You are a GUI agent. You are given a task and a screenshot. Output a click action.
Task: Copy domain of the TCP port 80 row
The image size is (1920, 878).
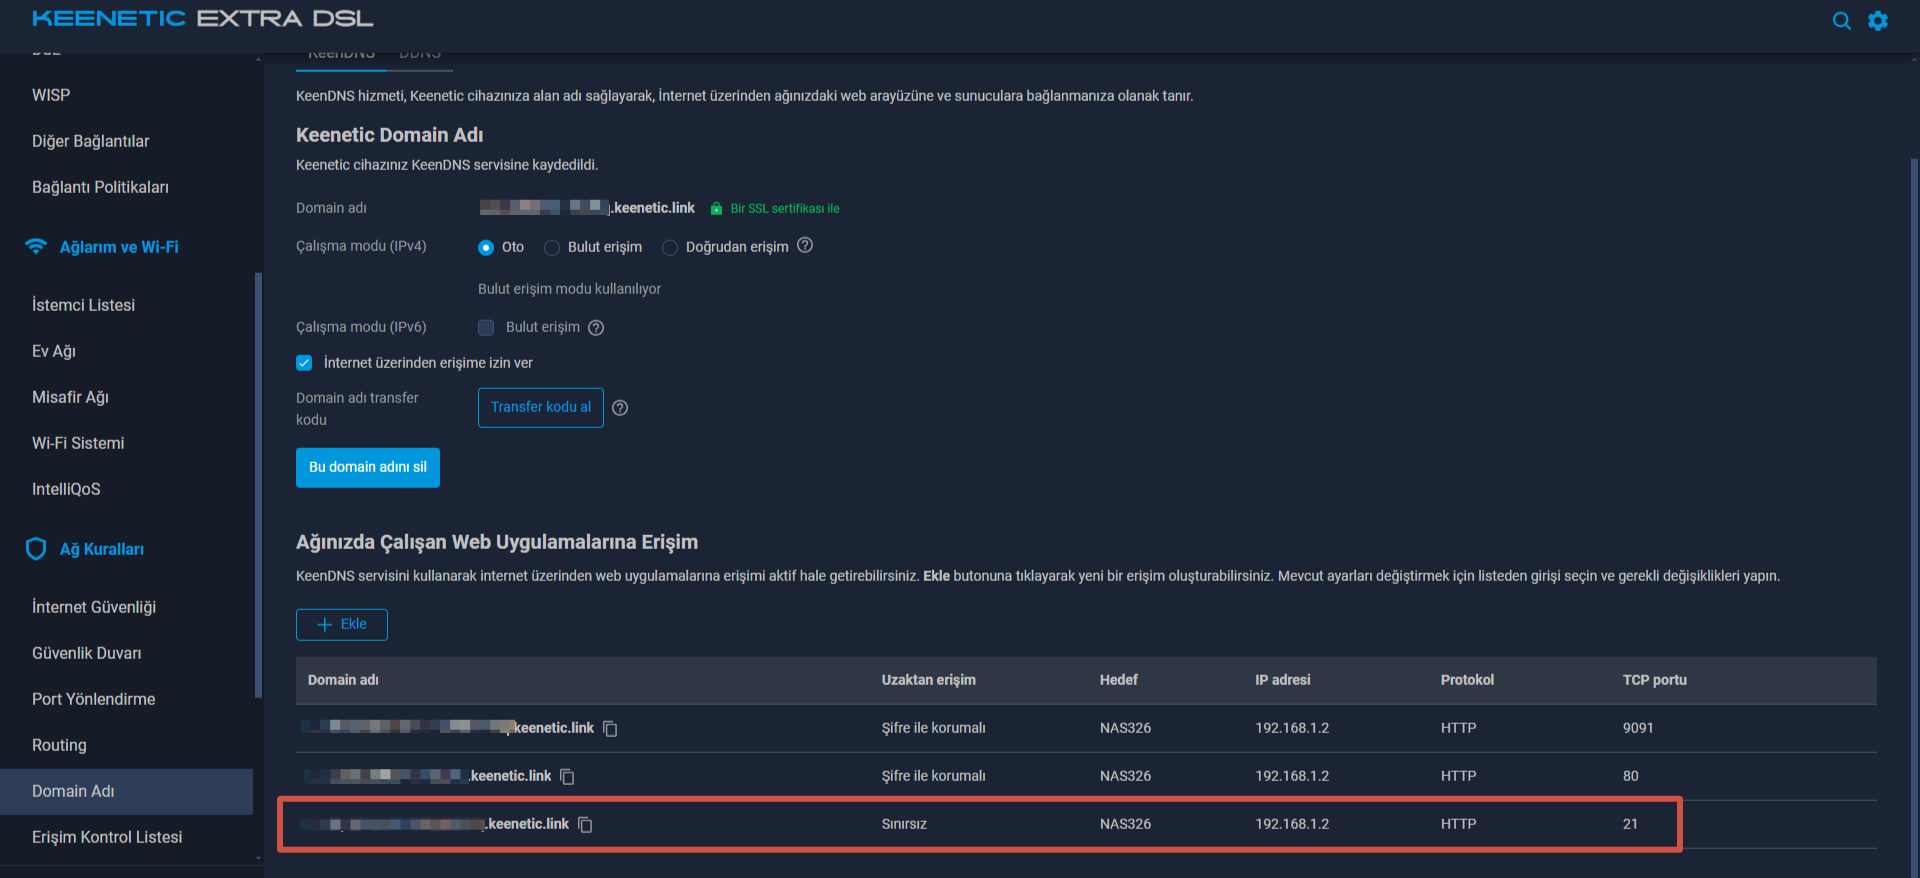point(567,777)
